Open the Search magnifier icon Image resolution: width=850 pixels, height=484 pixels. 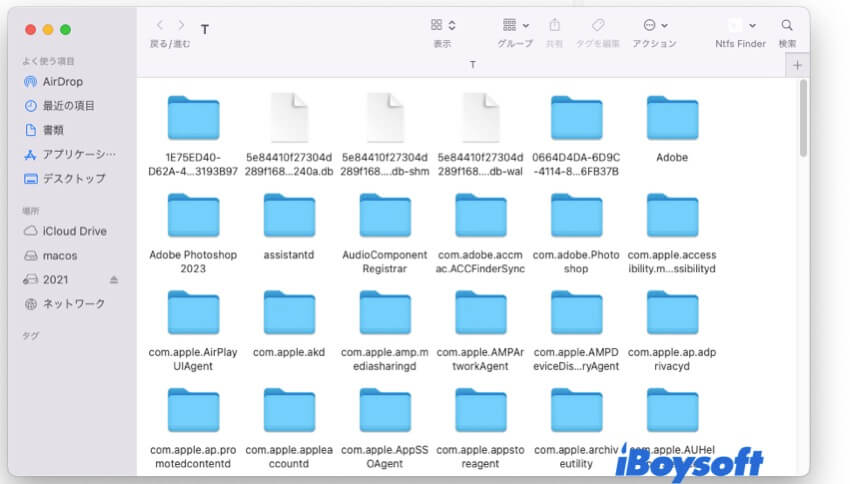point(787,25)
